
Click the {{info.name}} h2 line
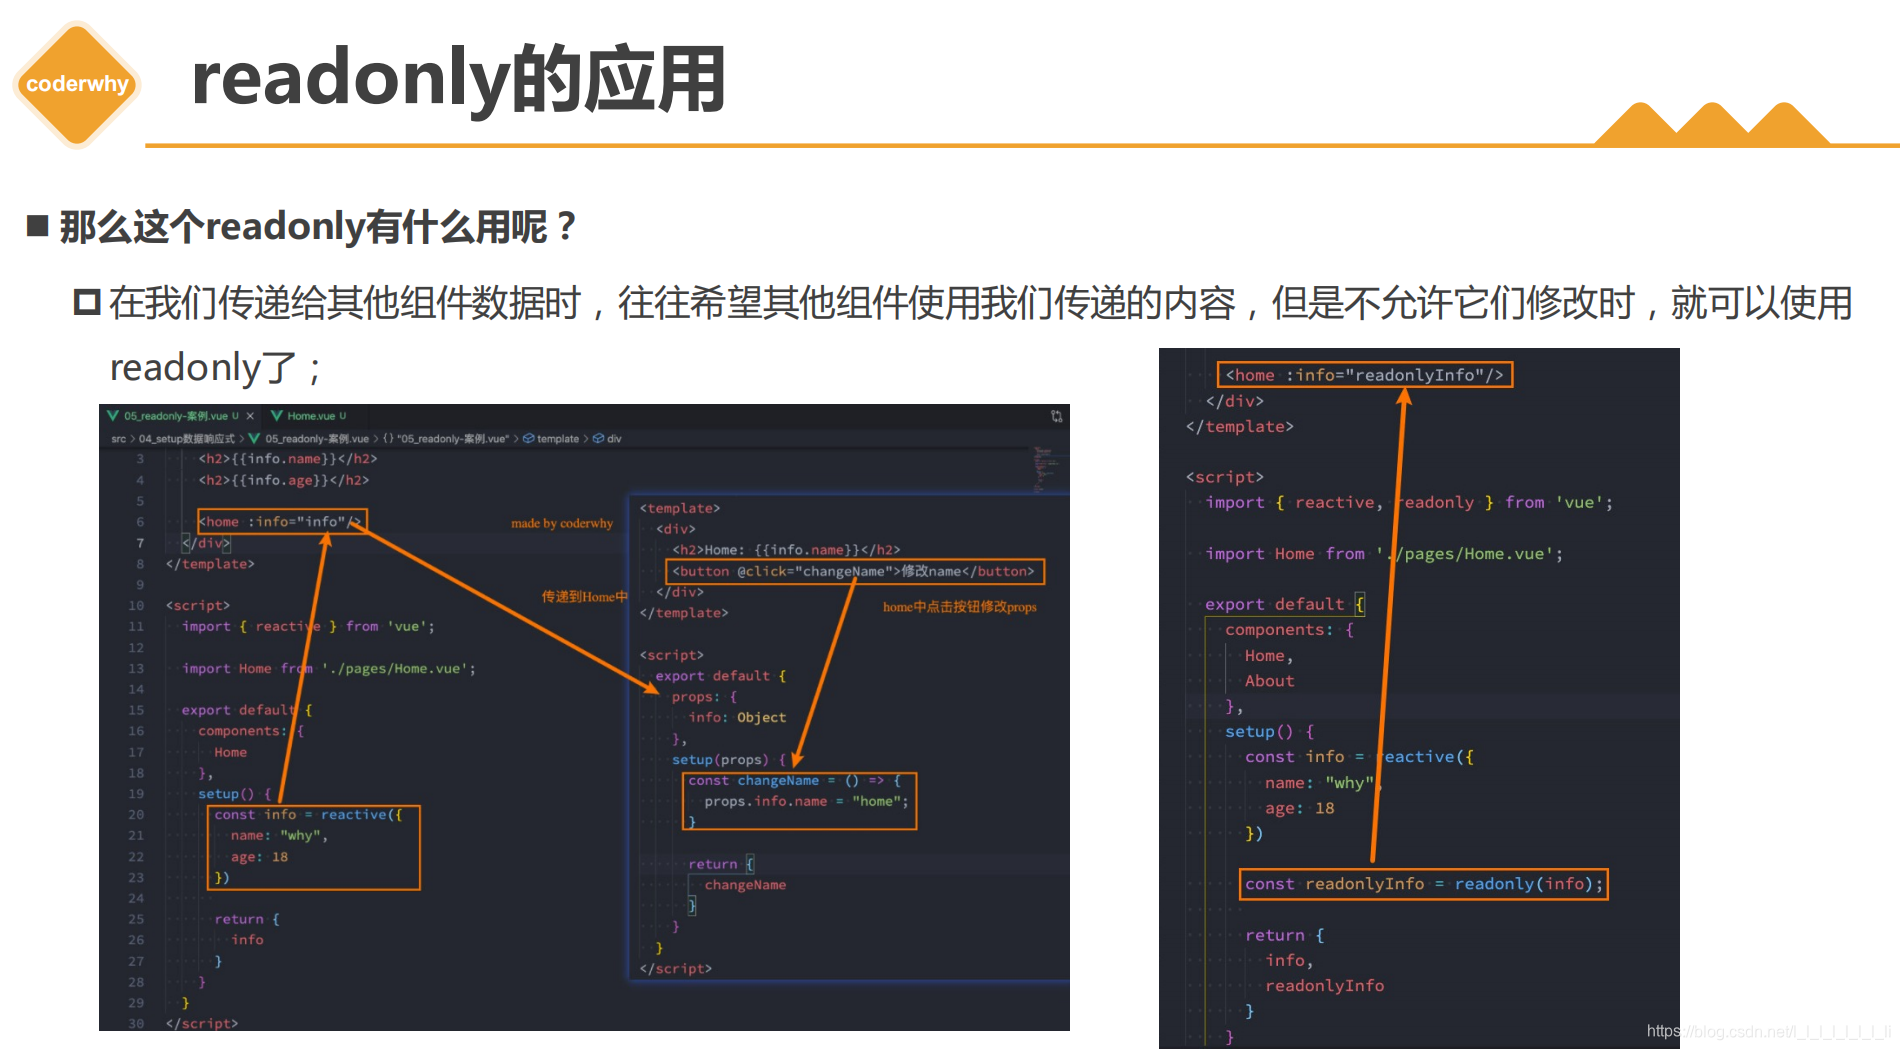[x=288, y=459]
